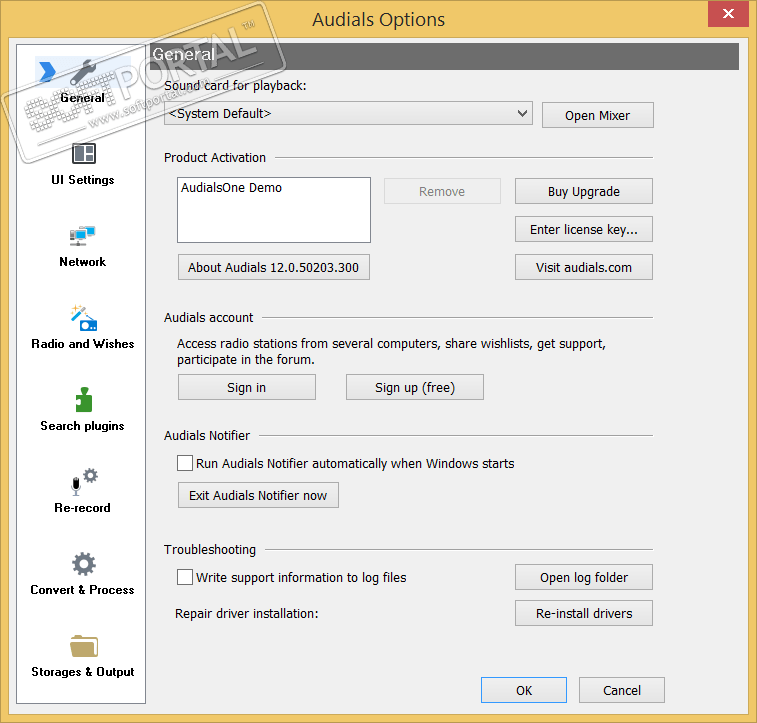Click Enter license key button
This screenshot has width=757, height=723.
point(583,229)
